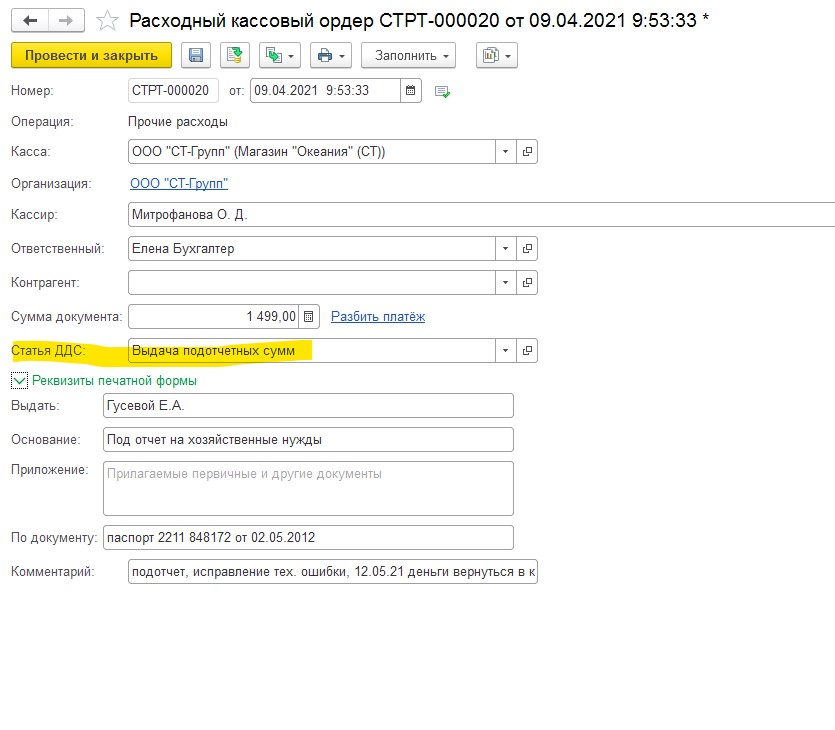The image size is (835, 730).
Task: Save document using the floppy disk icon
Action: pyautogui.click(x=196, y=56)
